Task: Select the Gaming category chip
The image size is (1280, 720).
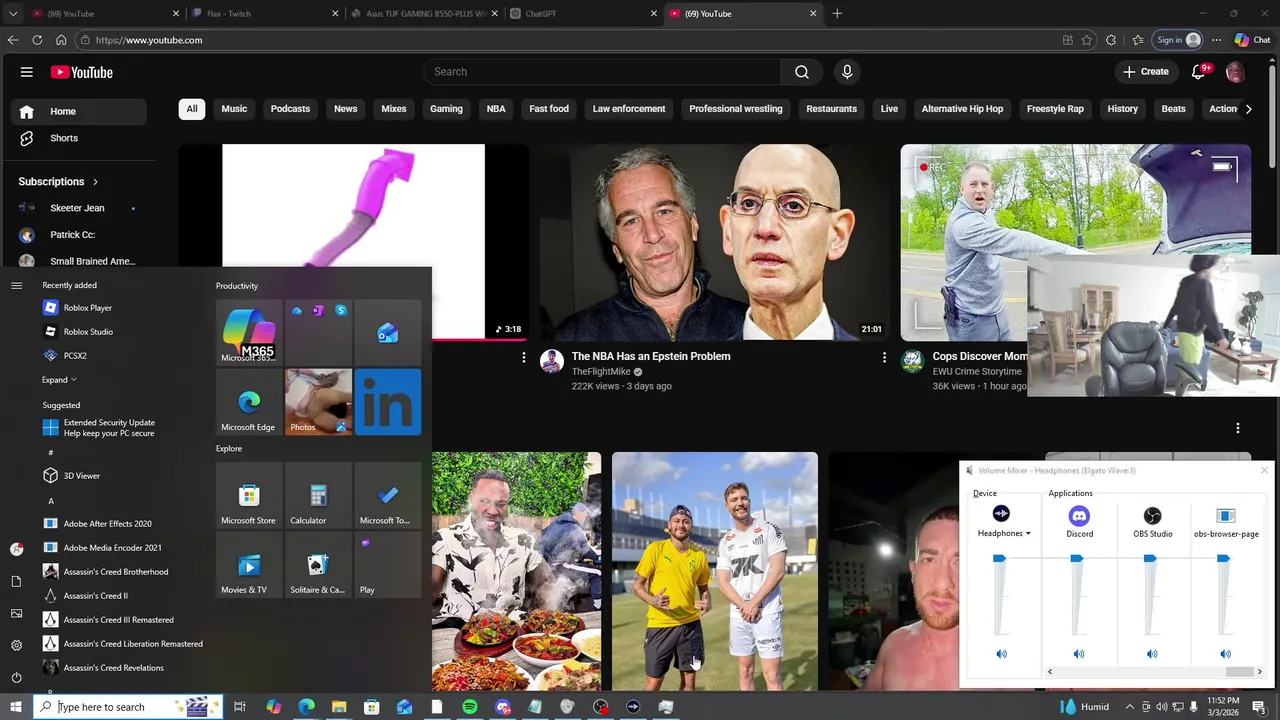Action: [446, 109]
